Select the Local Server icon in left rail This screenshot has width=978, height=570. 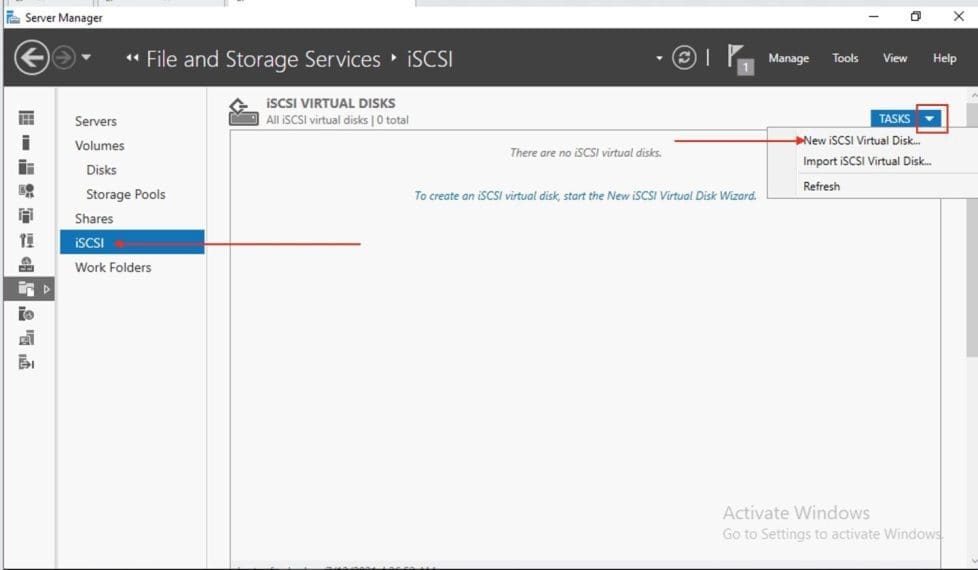coord(27,142)
